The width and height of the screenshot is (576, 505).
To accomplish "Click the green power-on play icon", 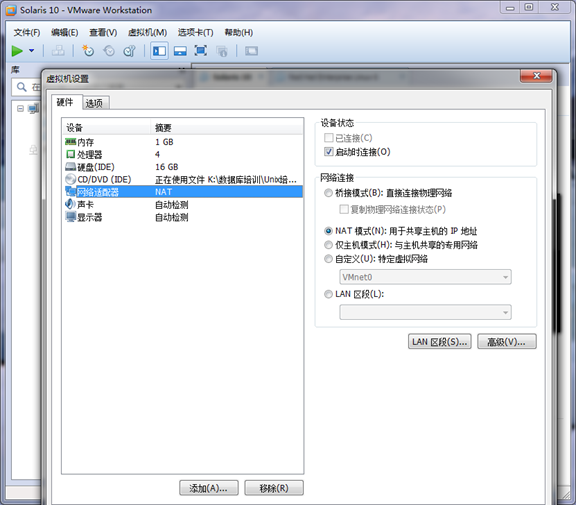I will pyautogui.click(x=17, y=51).
